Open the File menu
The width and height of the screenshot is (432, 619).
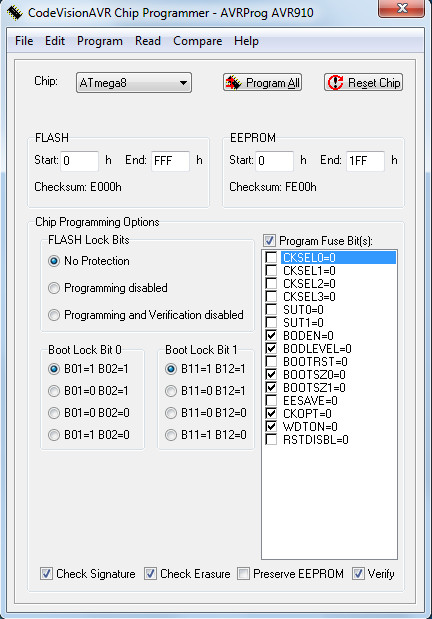24,41
